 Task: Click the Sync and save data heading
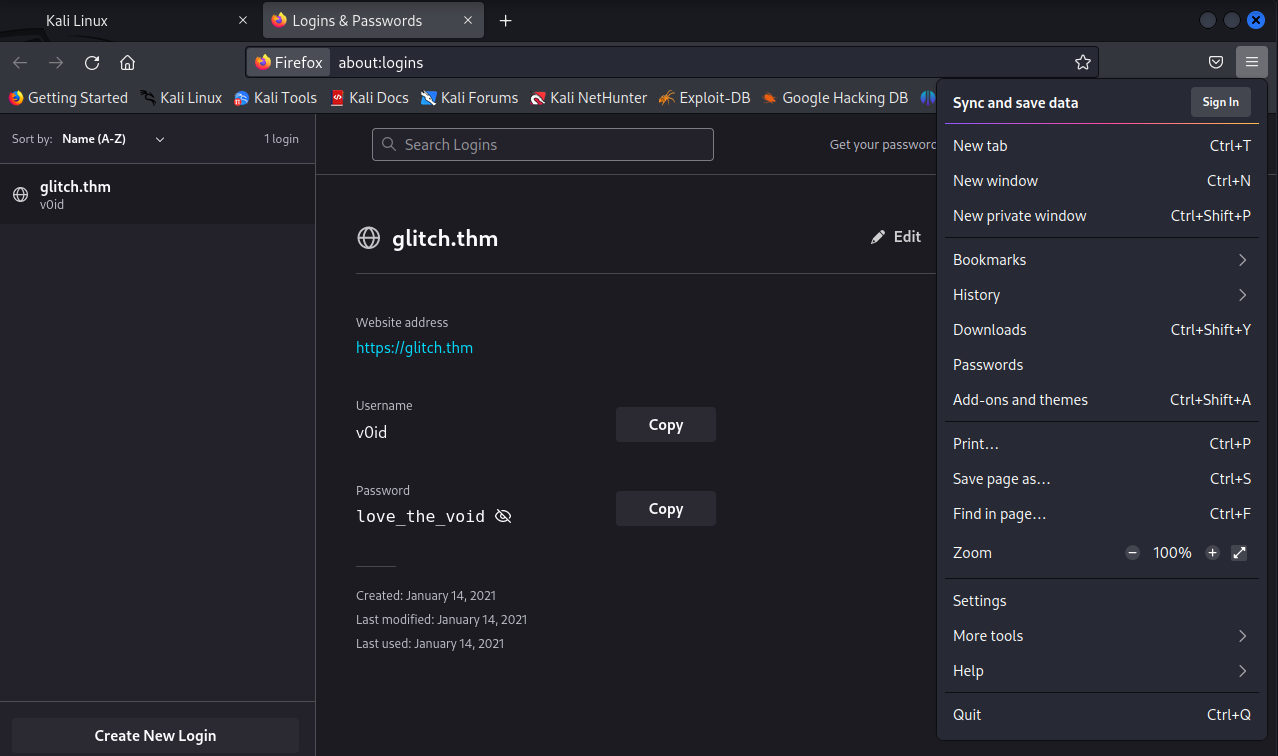click(1015, 102)
